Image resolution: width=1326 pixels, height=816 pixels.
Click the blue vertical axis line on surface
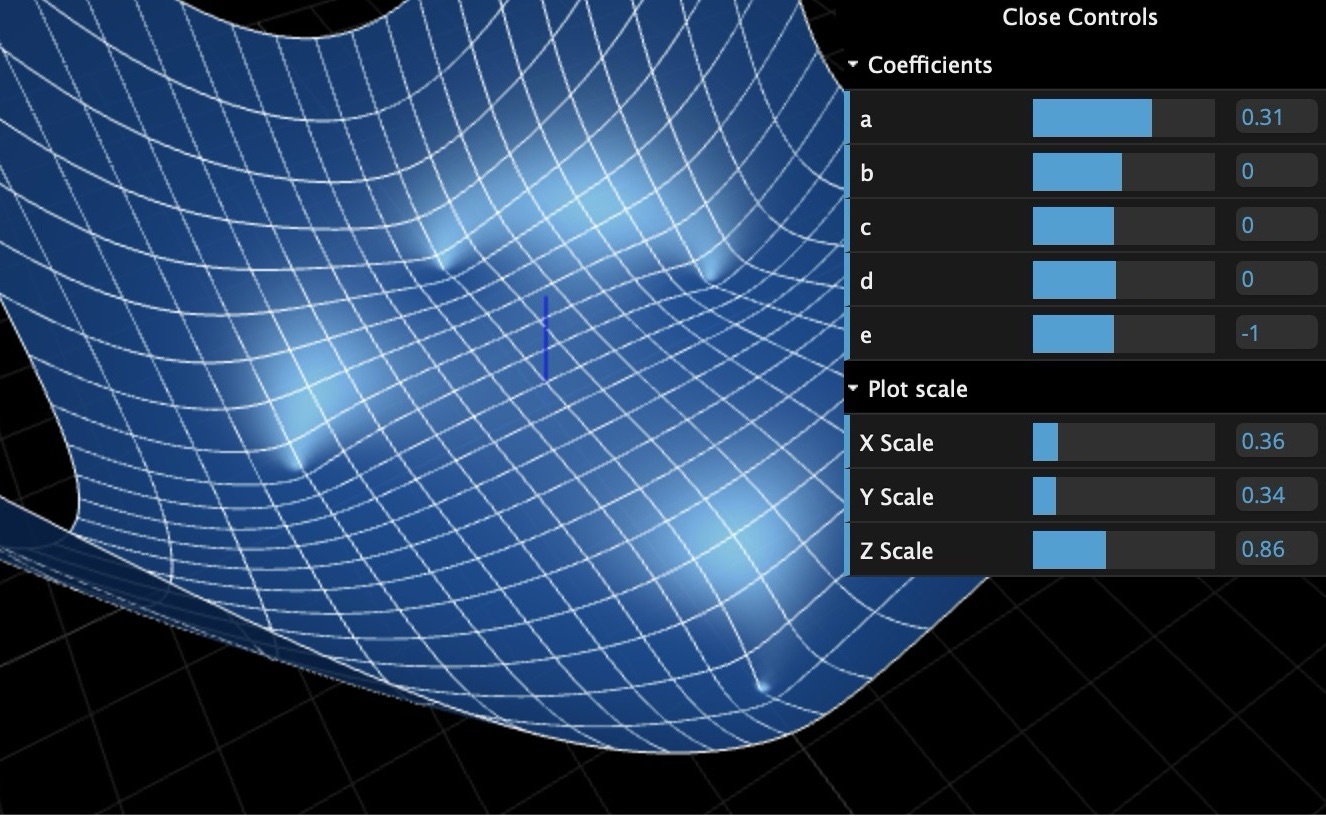(x=545, y=338)
